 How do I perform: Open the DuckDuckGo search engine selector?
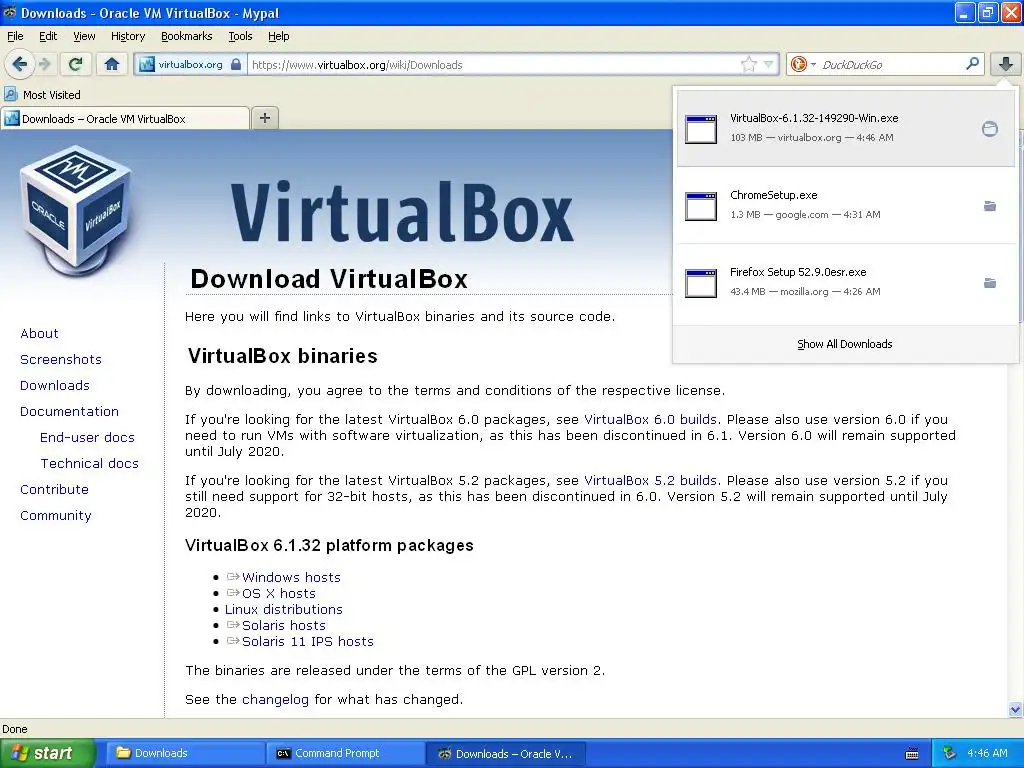(x=803, y=64)
